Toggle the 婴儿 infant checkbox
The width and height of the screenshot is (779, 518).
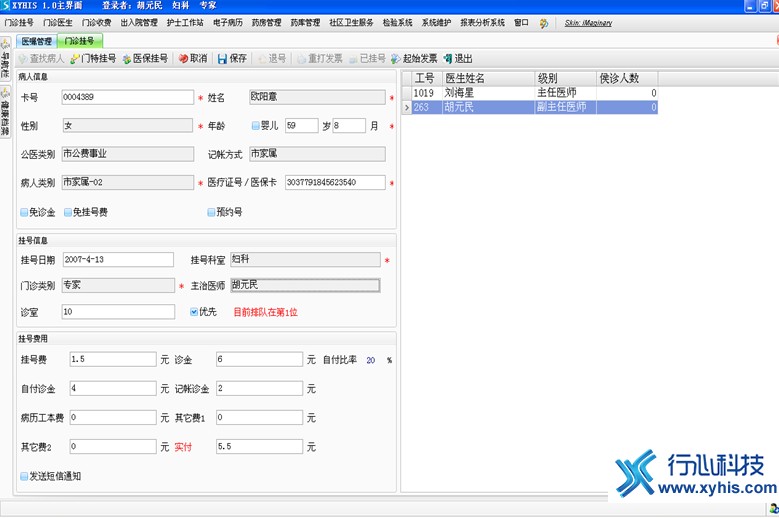pos(255,126)
